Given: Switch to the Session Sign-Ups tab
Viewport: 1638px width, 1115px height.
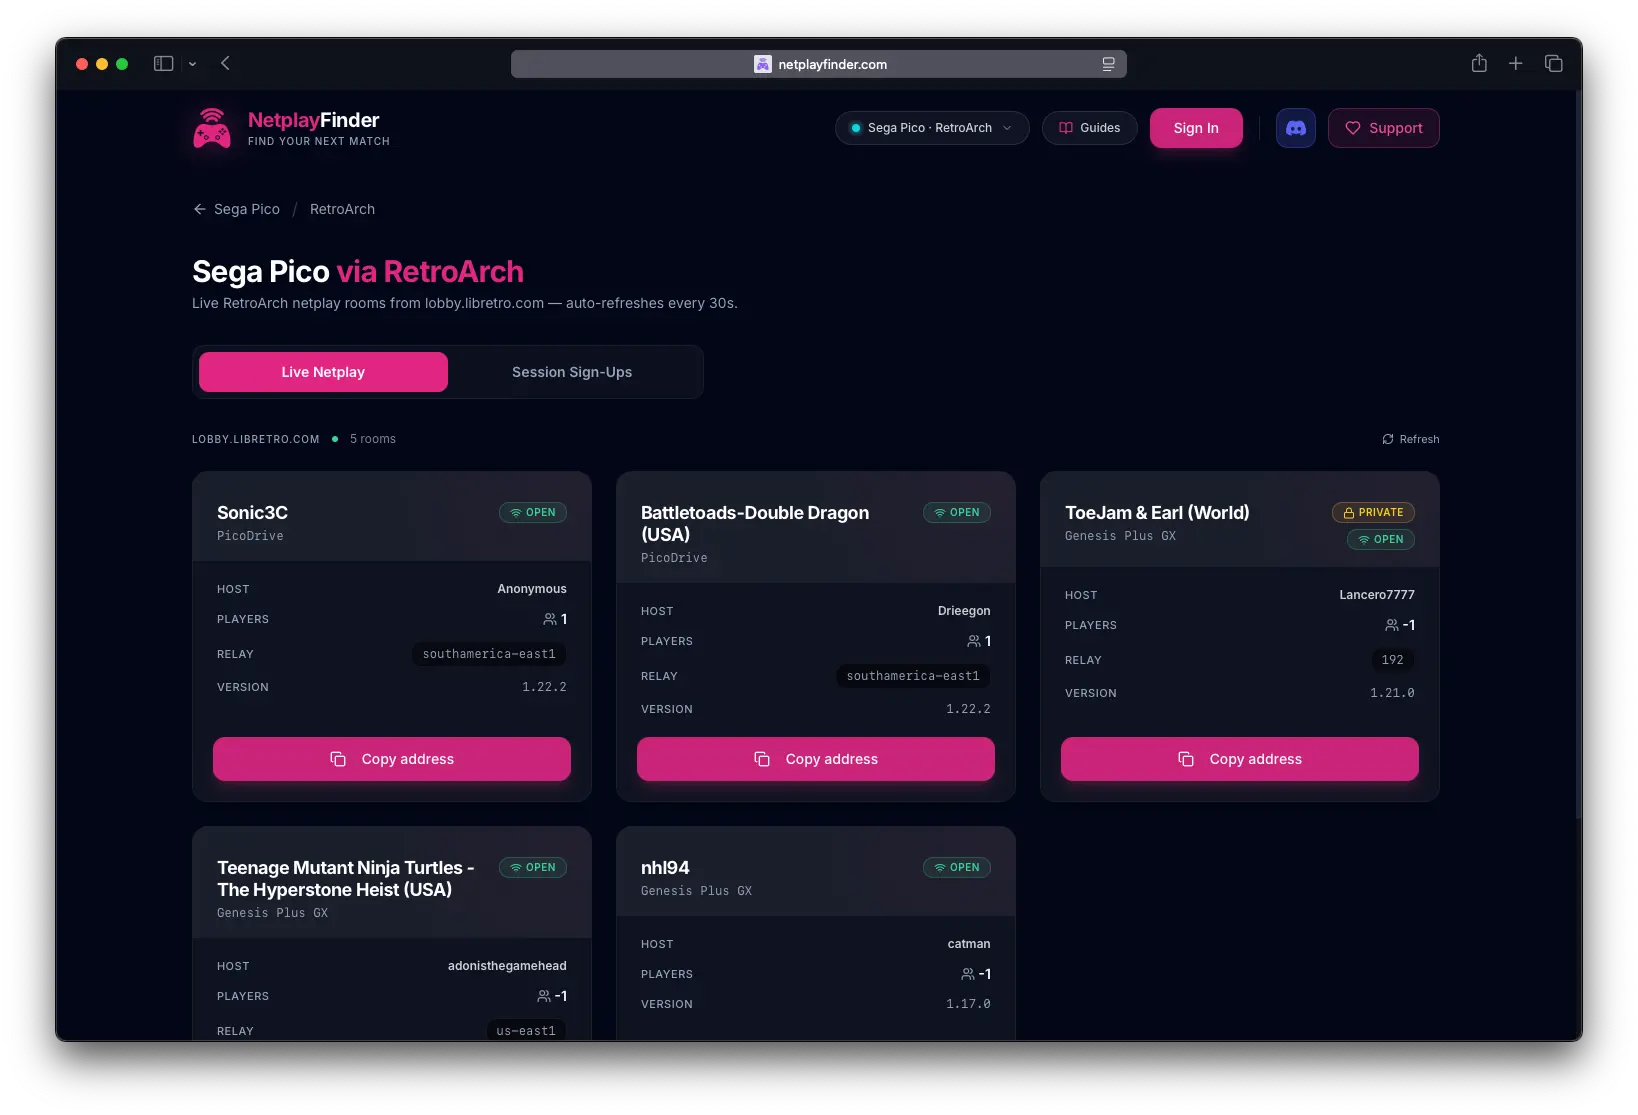Looking at the screenshot, I should (572, 372).
